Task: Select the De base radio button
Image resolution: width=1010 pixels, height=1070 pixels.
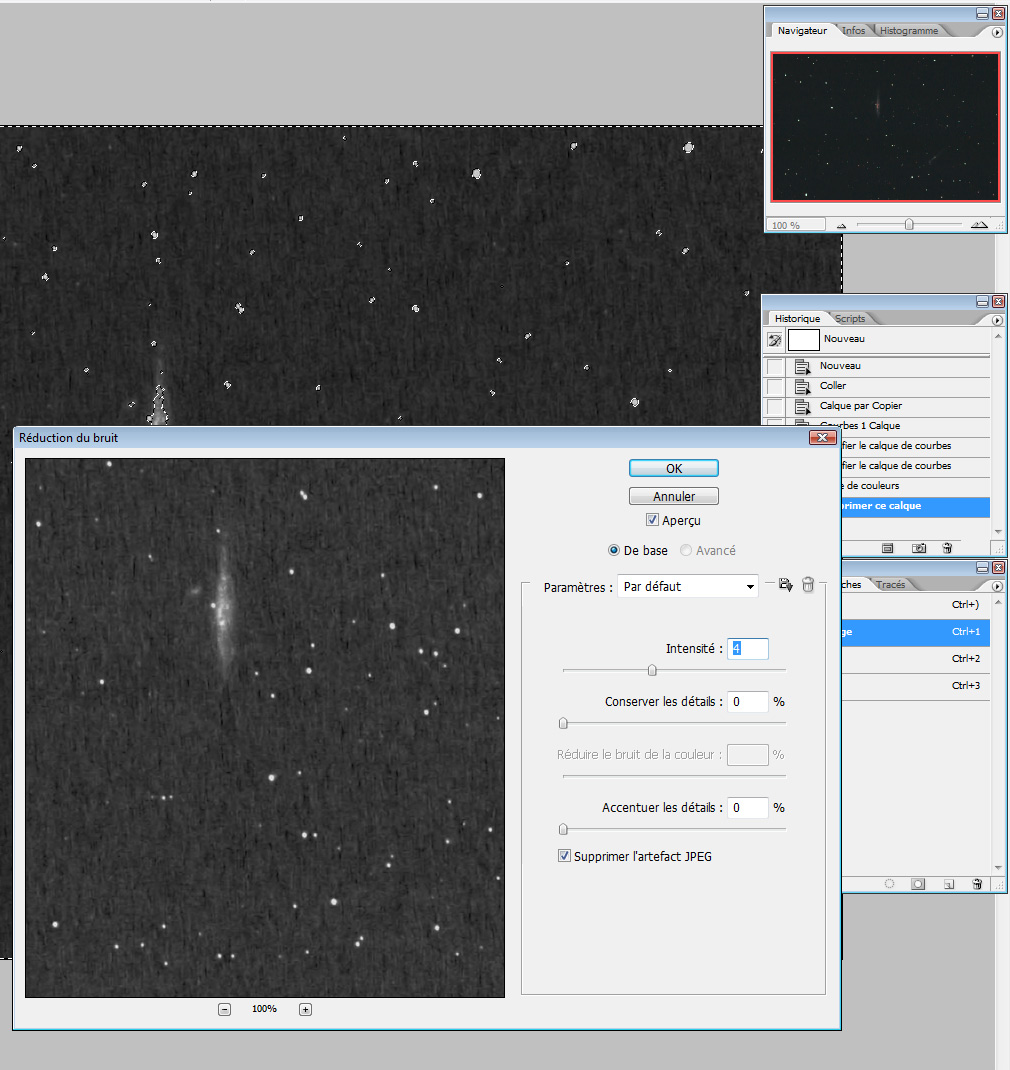Action: tap(614, 550)
